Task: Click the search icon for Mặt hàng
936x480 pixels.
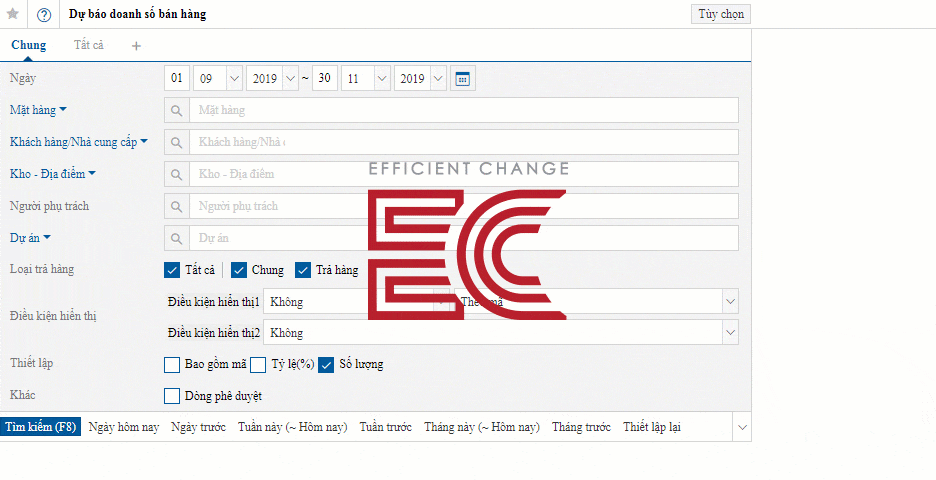Action: [x=177, y=110]
